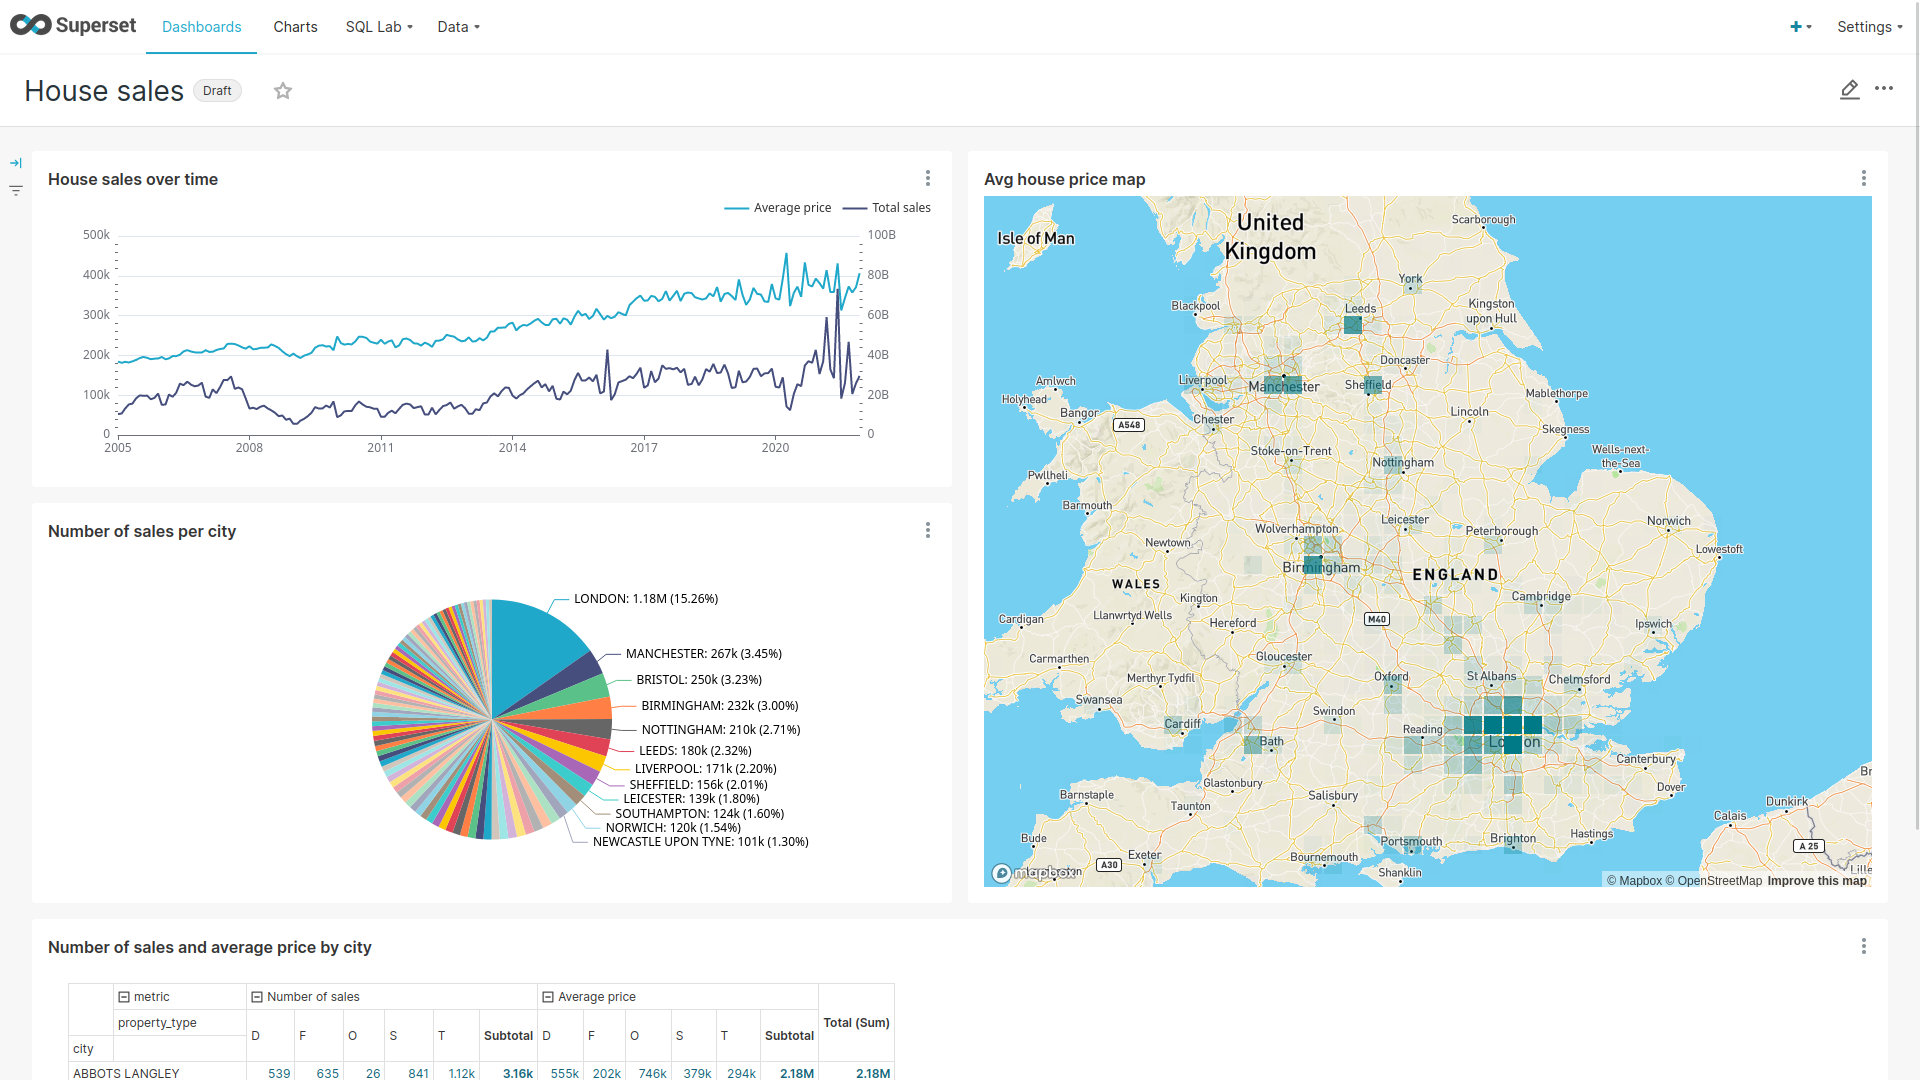1920x1080 pixels.
Task: Open the Settings dropdown
Action: [x=1869, y=27]
